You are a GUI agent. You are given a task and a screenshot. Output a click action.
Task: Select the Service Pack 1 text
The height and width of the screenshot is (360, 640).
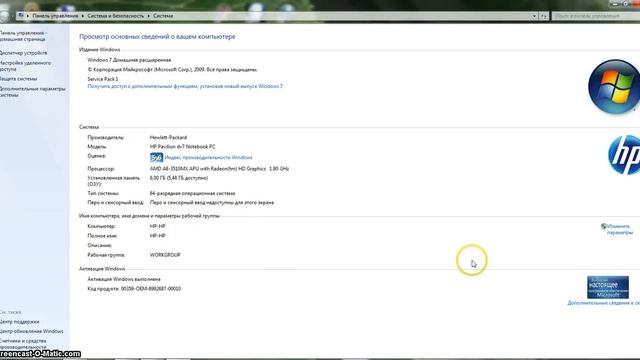click(103, 79)
